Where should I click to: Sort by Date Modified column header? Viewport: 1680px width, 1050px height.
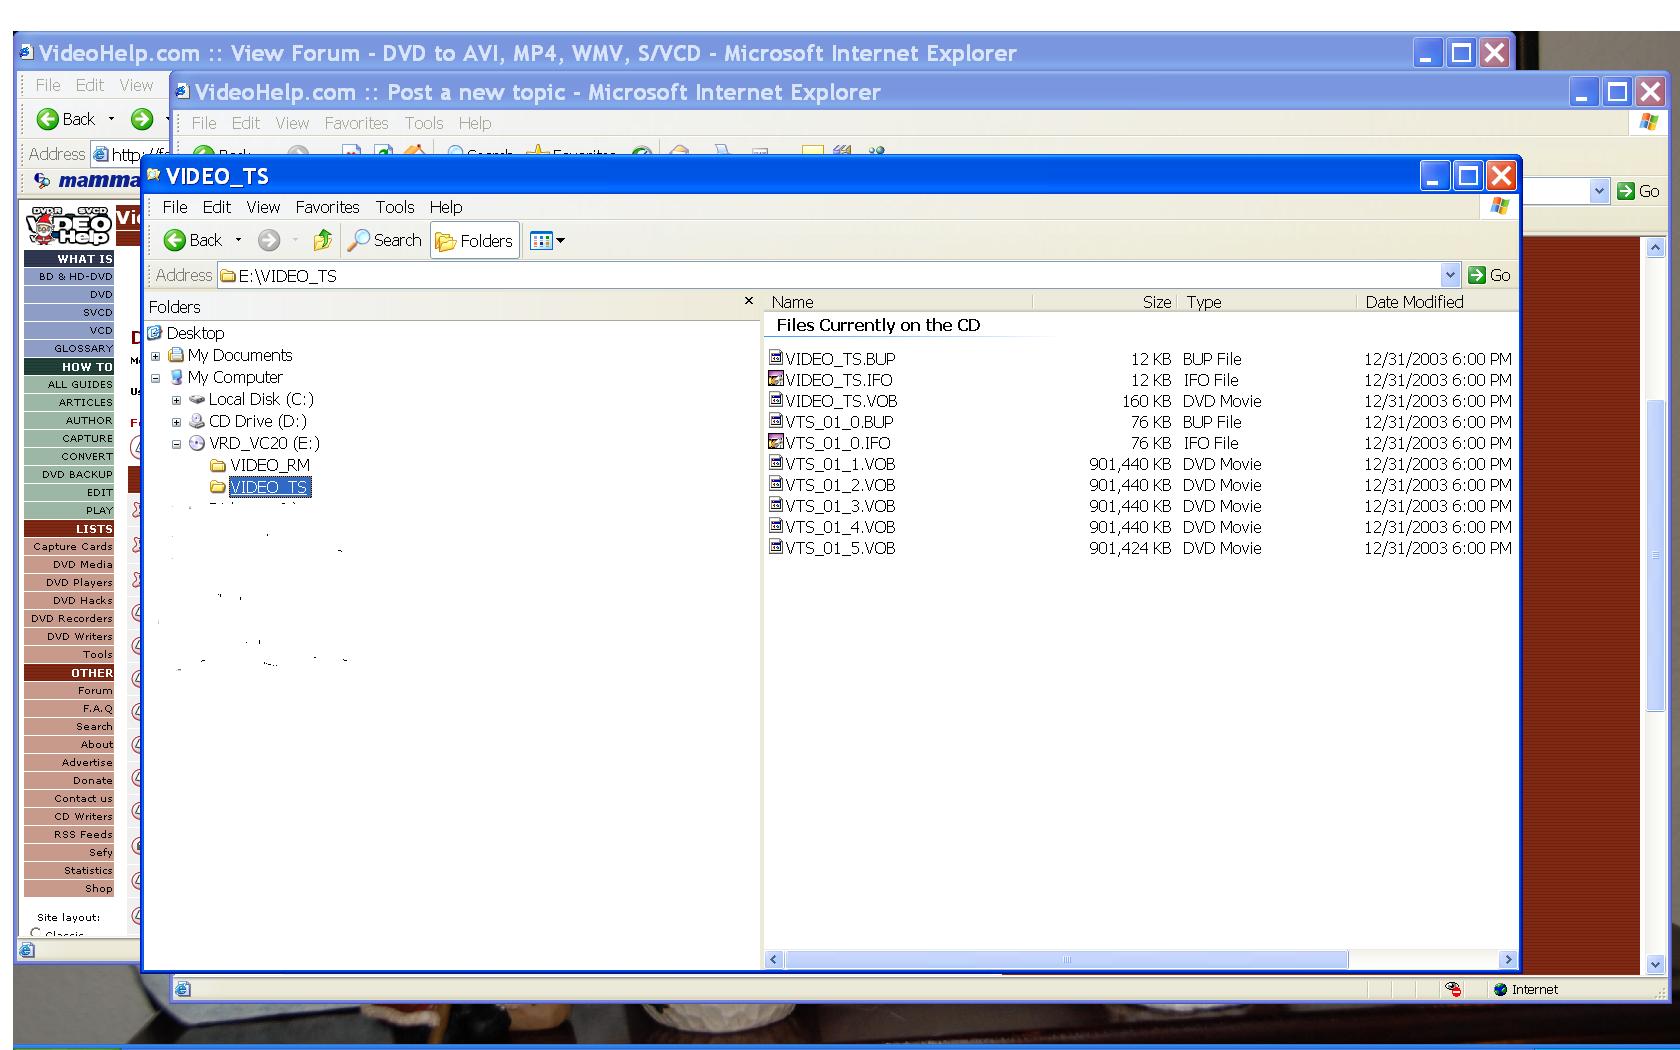point(1436,302)
